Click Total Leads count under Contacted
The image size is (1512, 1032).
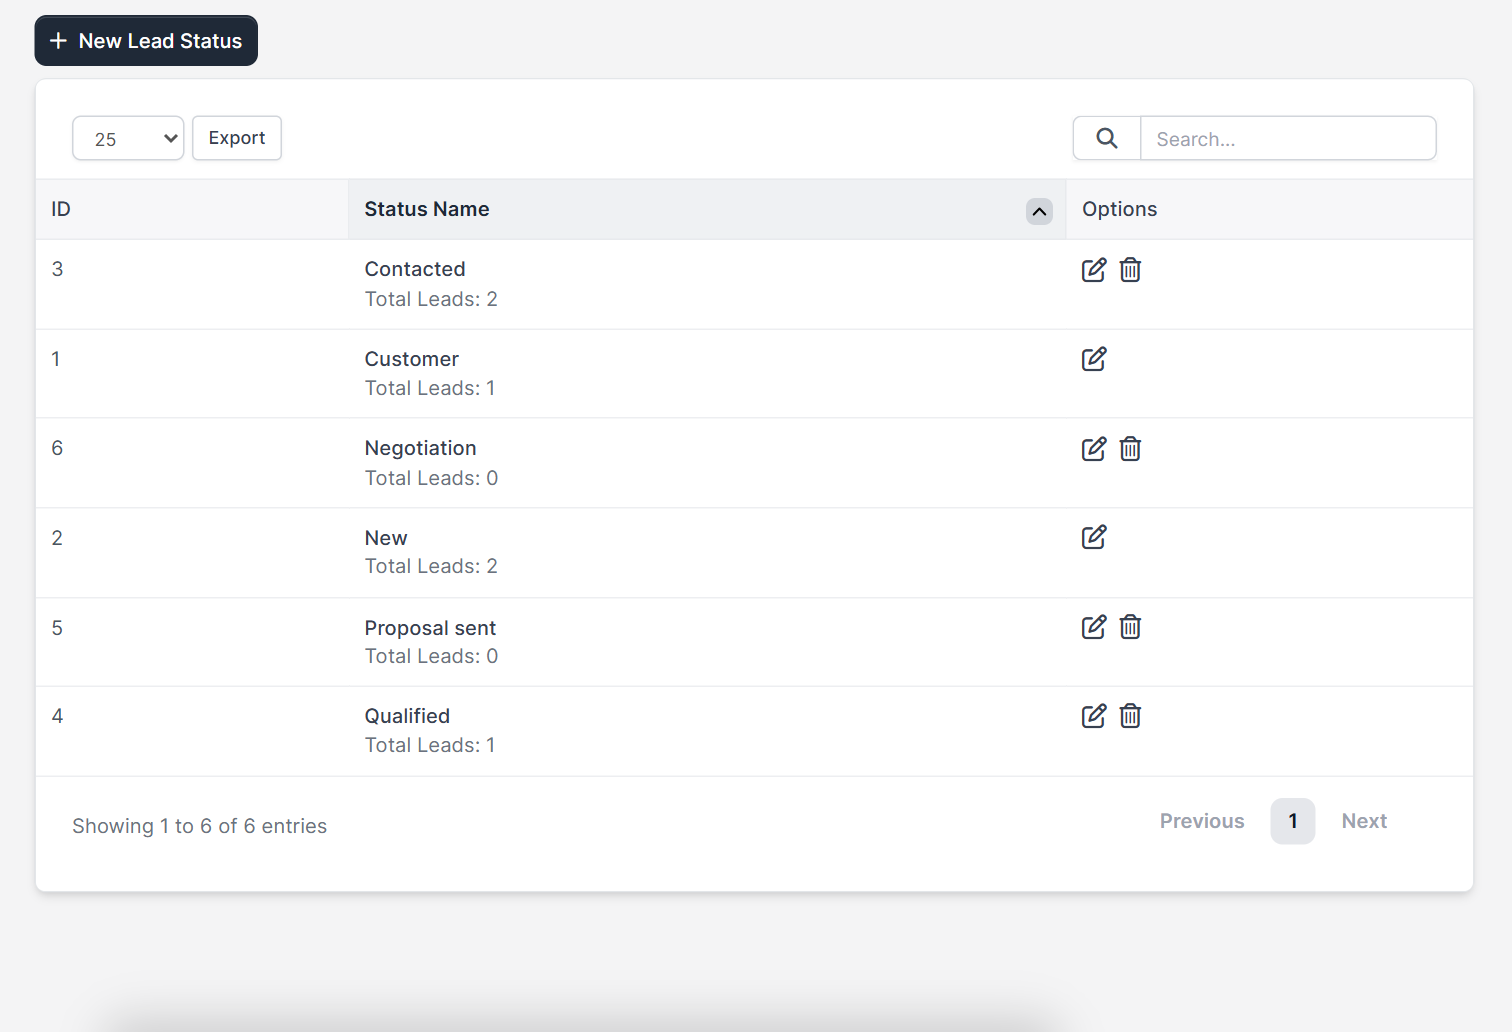[x=431, y=299]
